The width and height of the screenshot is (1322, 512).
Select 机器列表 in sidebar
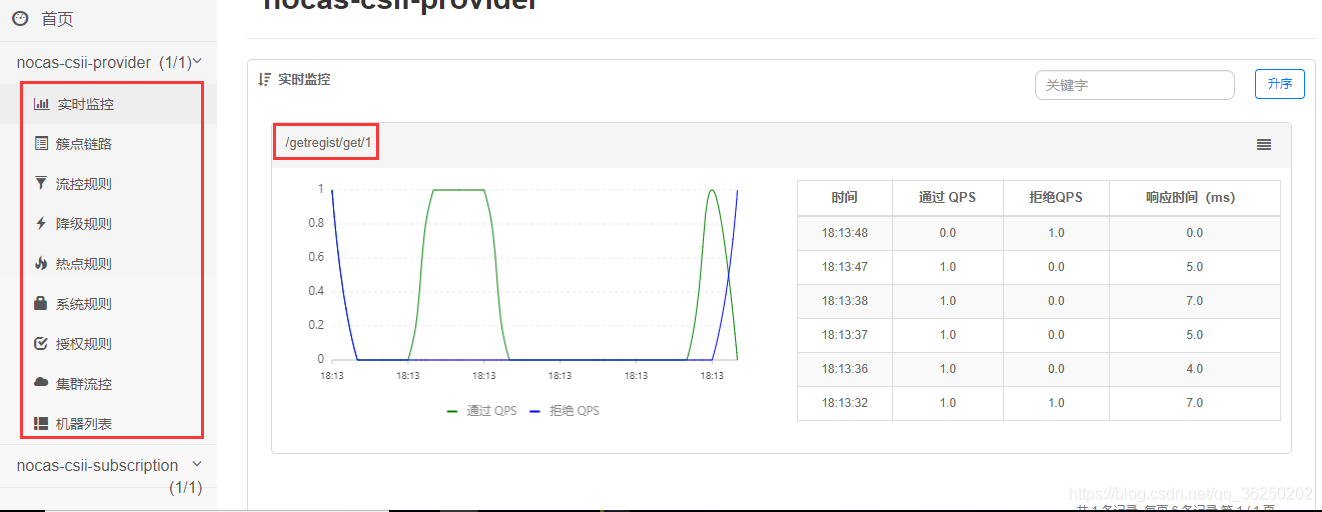84,424
